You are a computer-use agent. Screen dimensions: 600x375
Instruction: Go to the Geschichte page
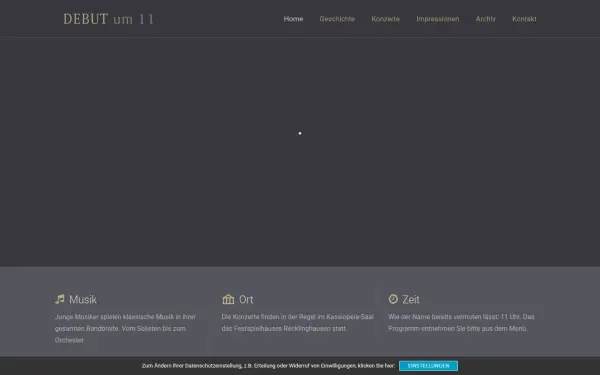[337, 19]
